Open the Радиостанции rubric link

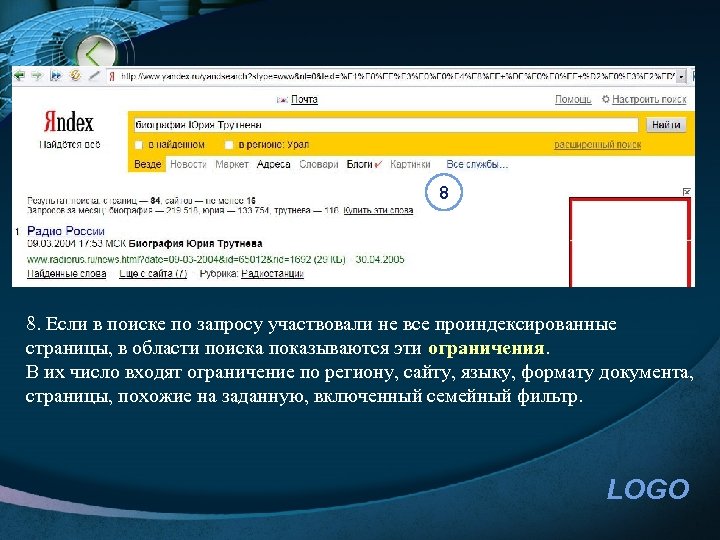pyautogui.click(x=273, y=274)
